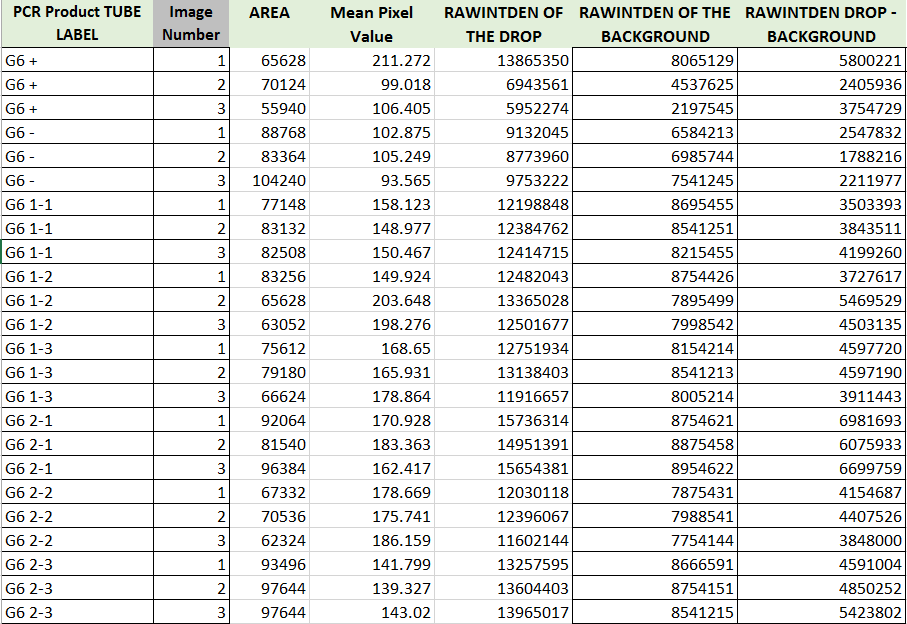Click the RAWINTDEN DROP - BACKGROUND header
Viewport: 907px width, 624px height.
[822, 24]
